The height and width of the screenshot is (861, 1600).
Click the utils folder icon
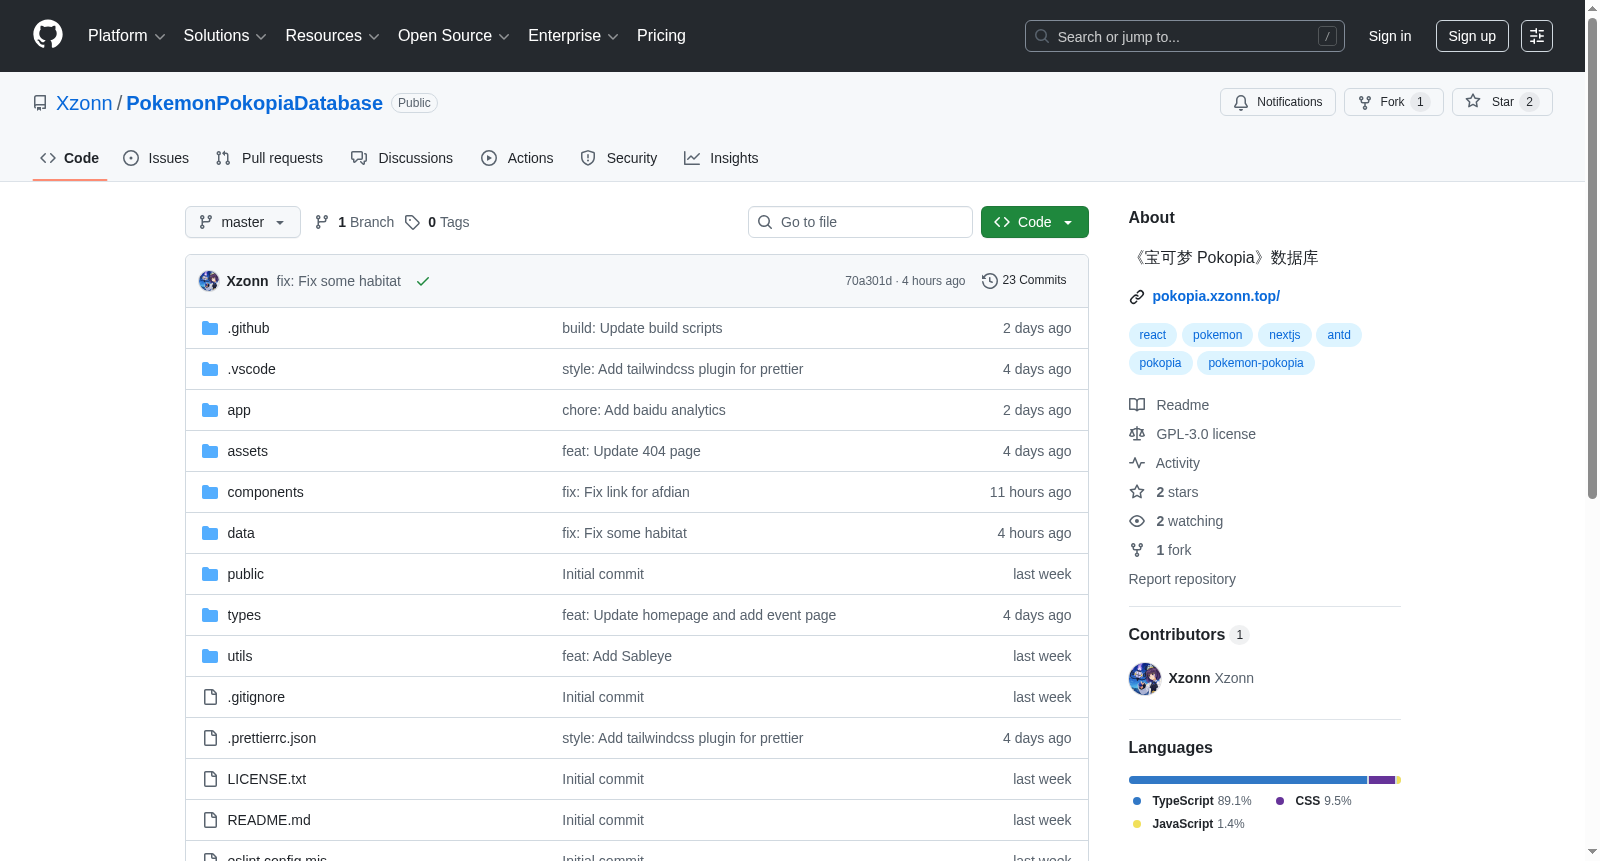tap(210, 656)
